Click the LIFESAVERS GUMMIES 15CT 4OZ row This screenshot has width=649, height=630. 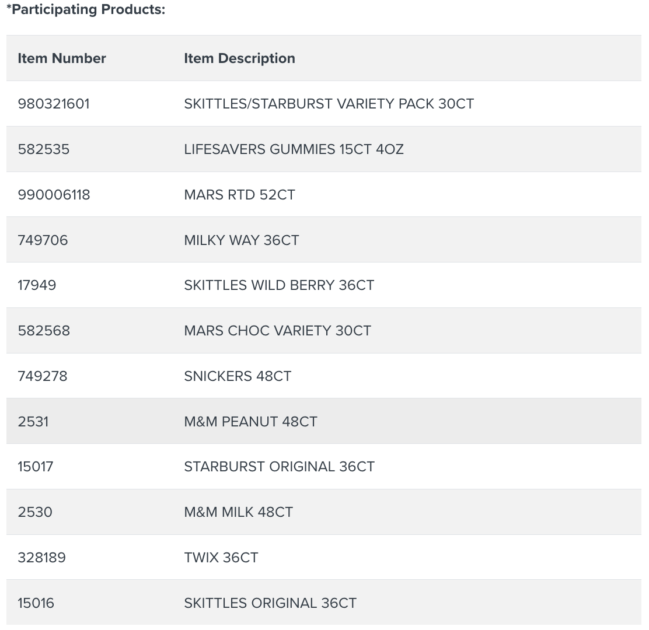[x=293, y=149]
